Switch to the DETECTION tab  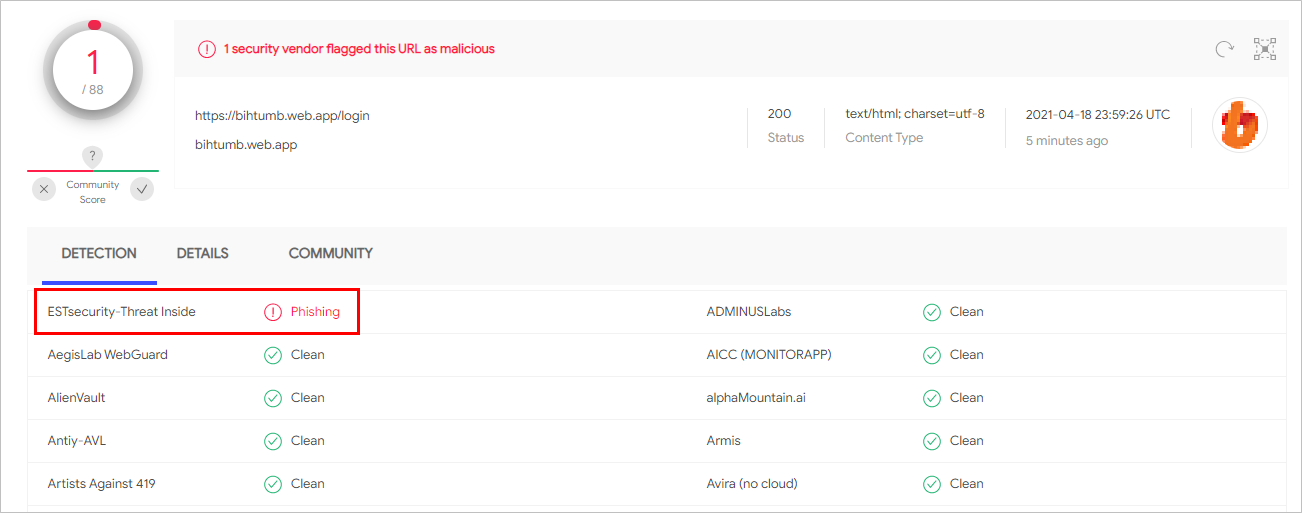click(99, 254)
